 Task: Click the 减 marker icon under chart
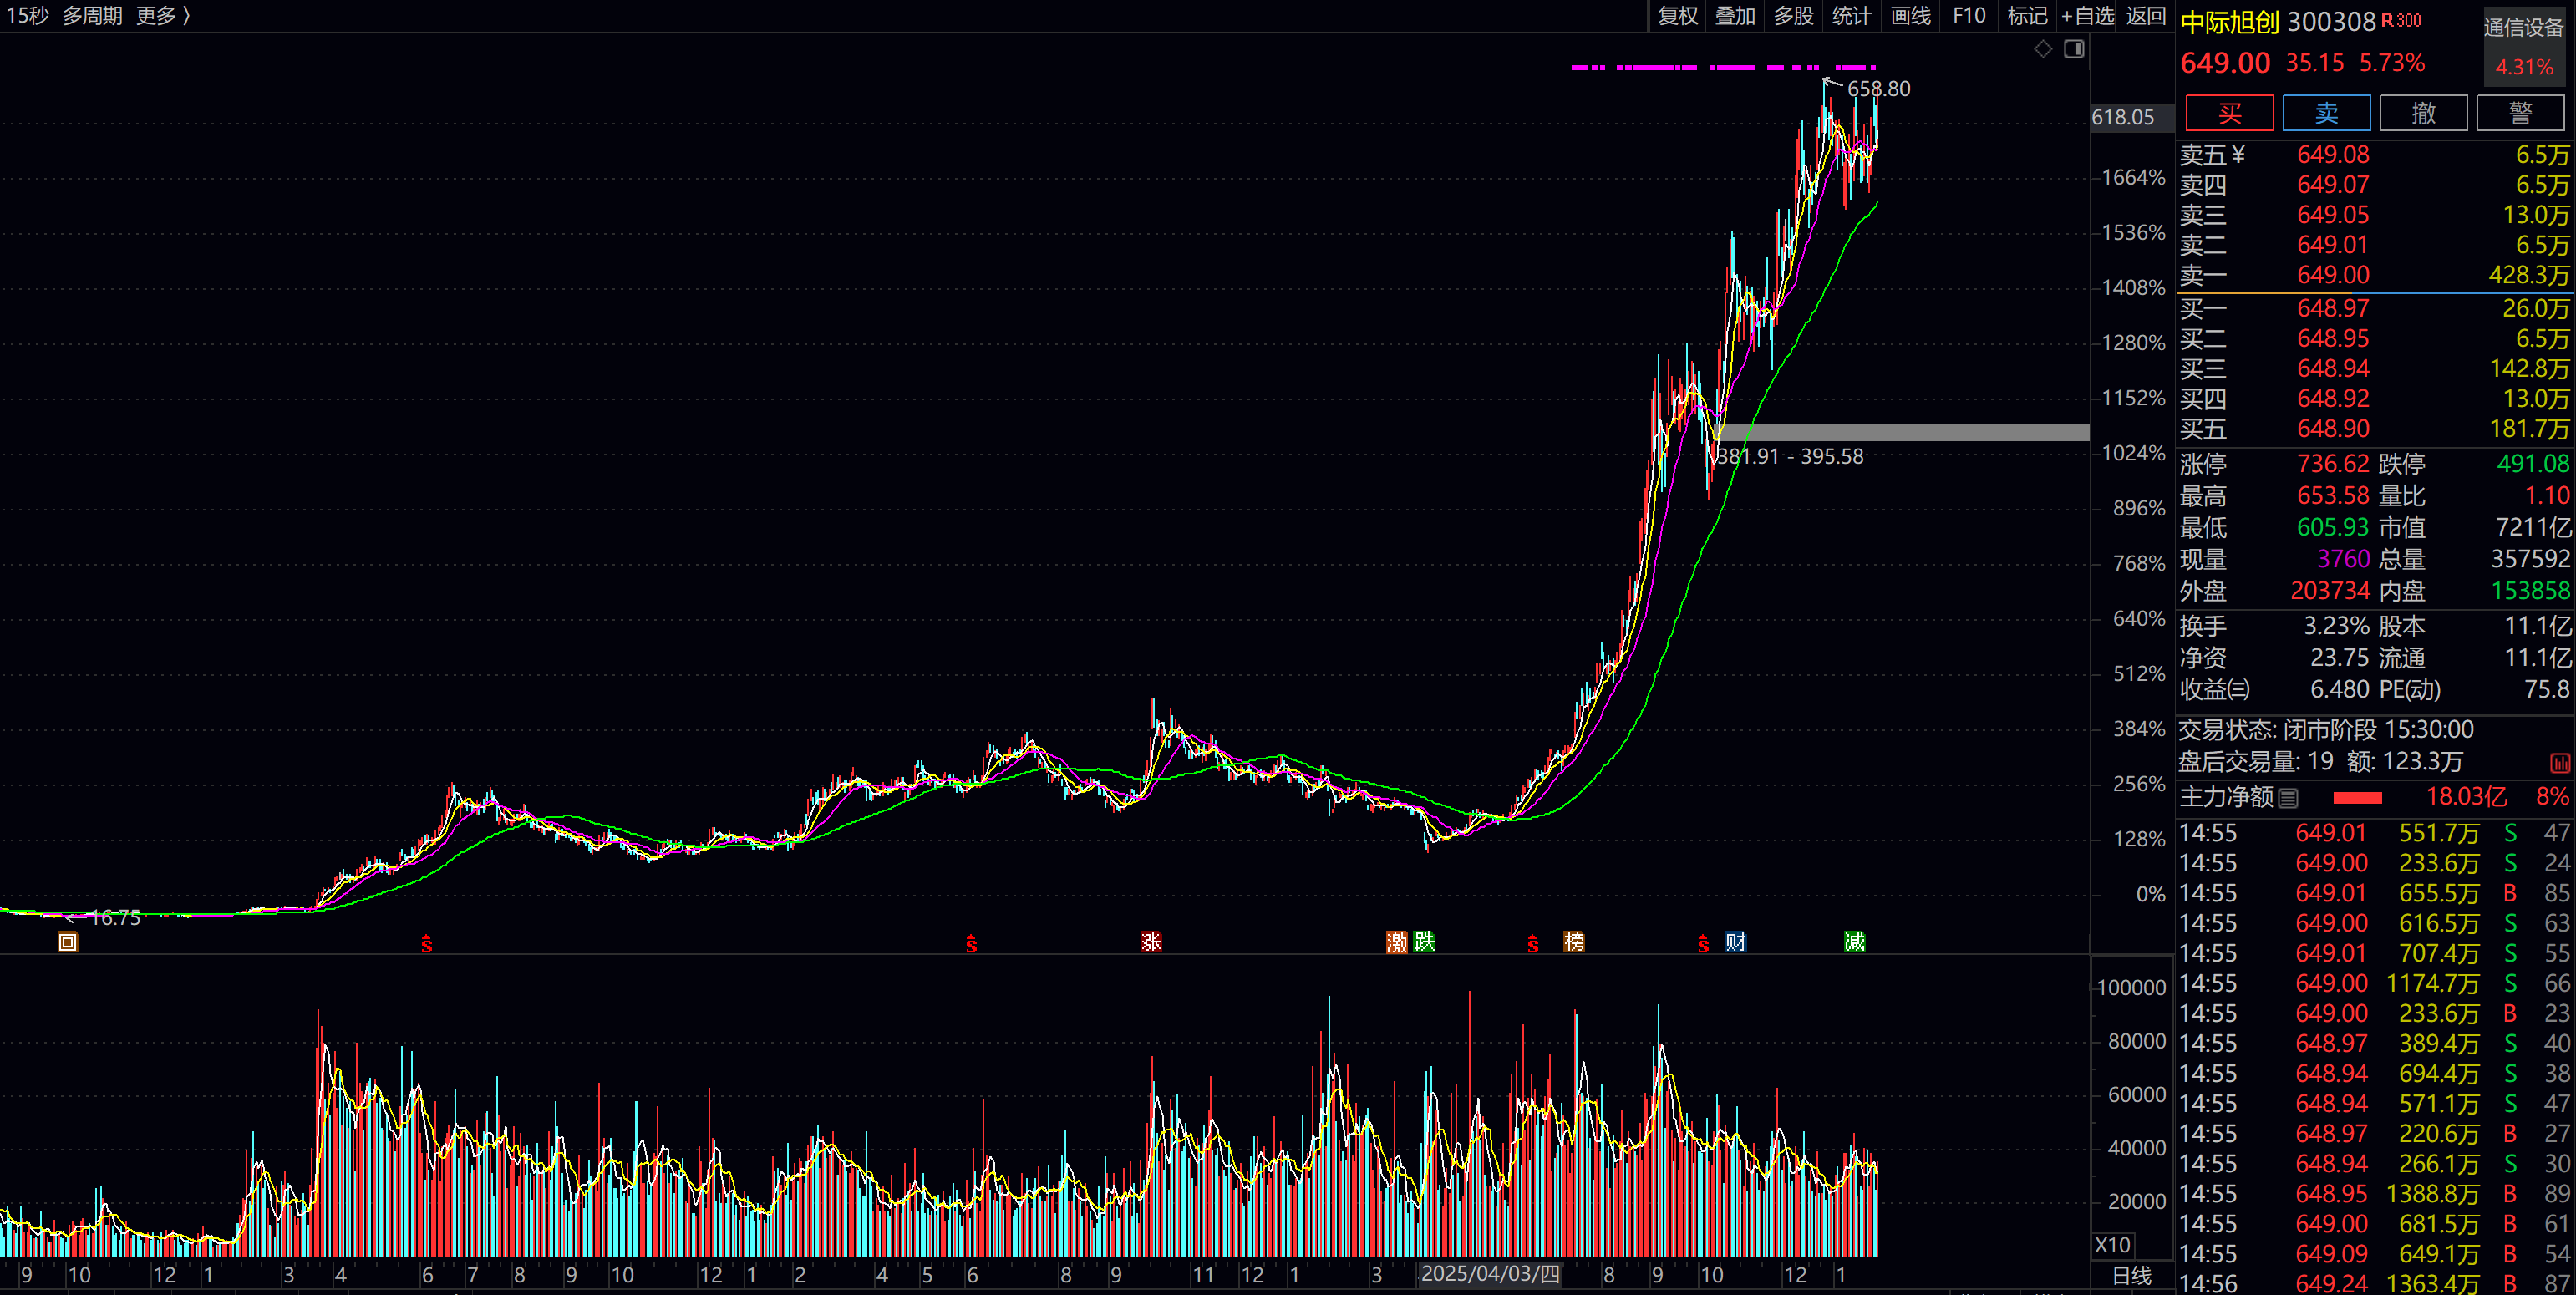click(1855, 942)
